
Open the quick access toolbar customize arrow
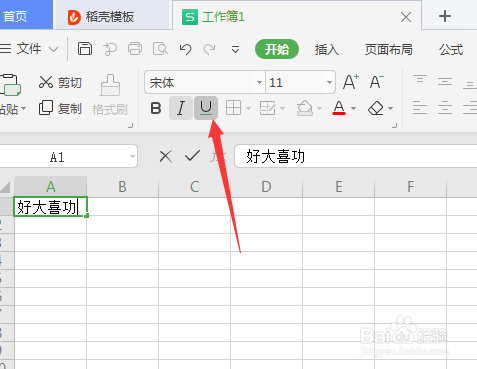235,50
